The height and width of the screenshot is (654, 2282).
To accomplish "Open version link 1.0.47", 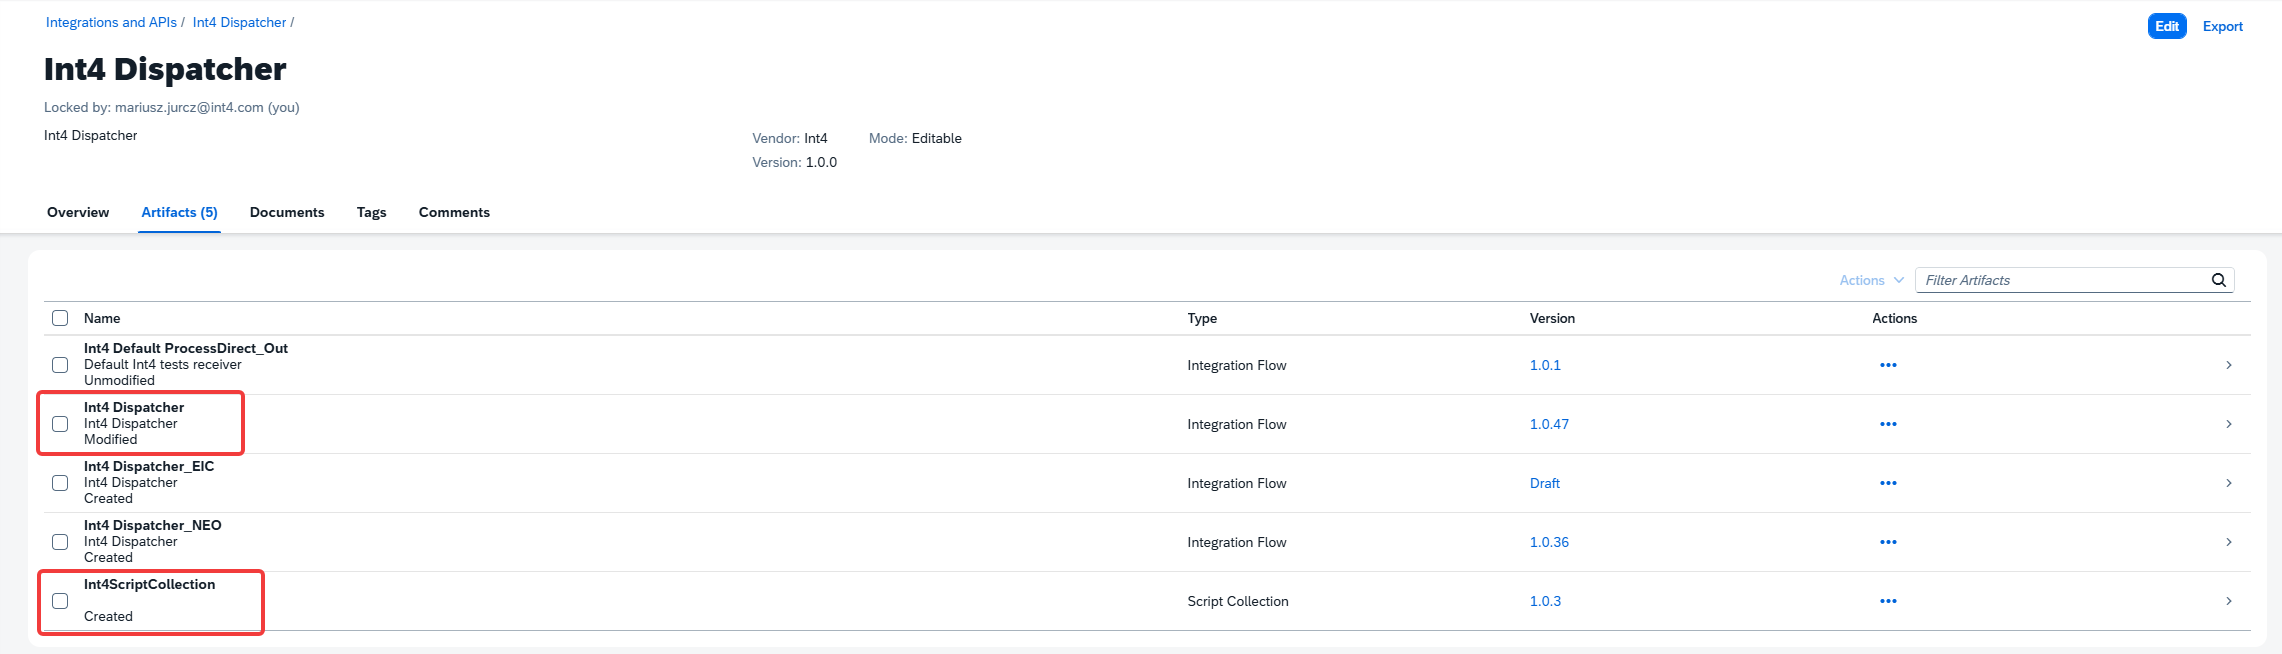I will 1549,424.
